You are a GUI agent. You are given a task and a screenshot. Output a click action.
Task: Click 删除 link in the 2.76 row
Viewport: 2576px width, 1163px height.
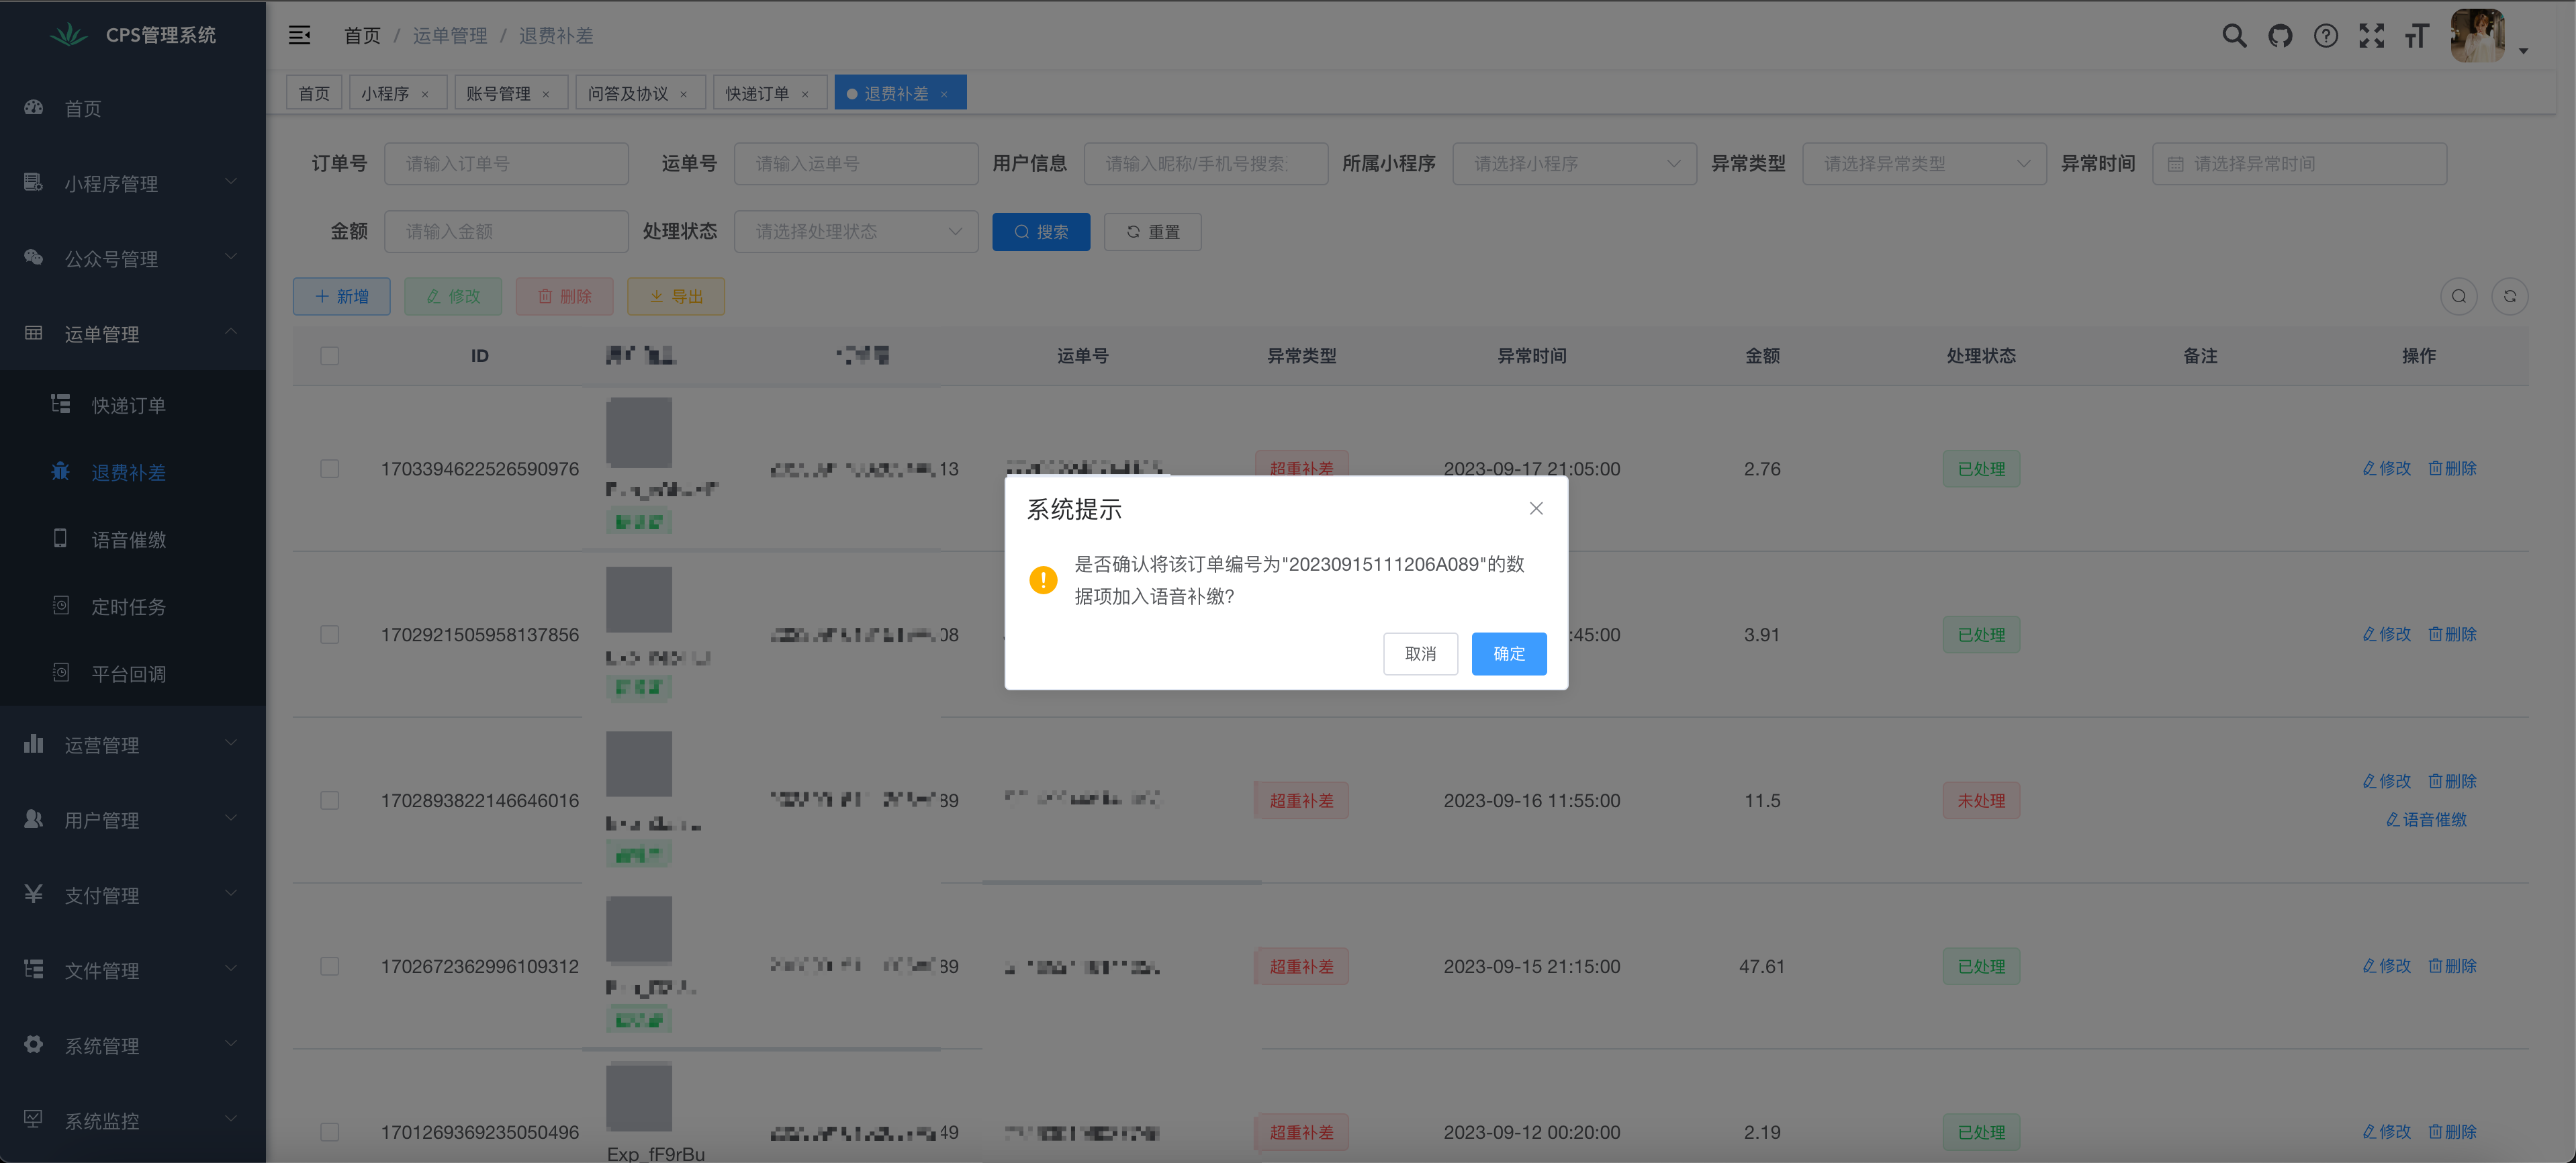click(x=2453, y=469)
